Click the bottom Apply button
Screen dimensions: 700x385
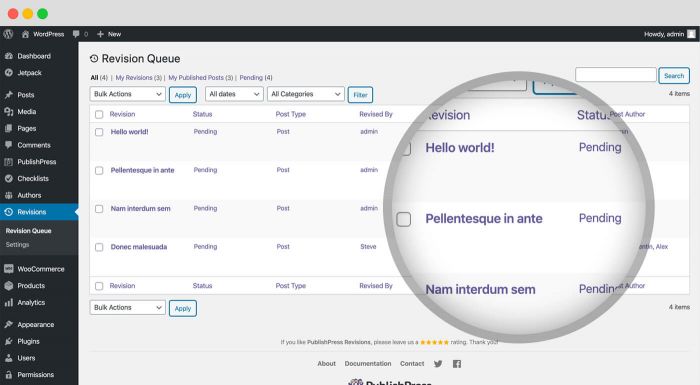(x=183, y=308)
